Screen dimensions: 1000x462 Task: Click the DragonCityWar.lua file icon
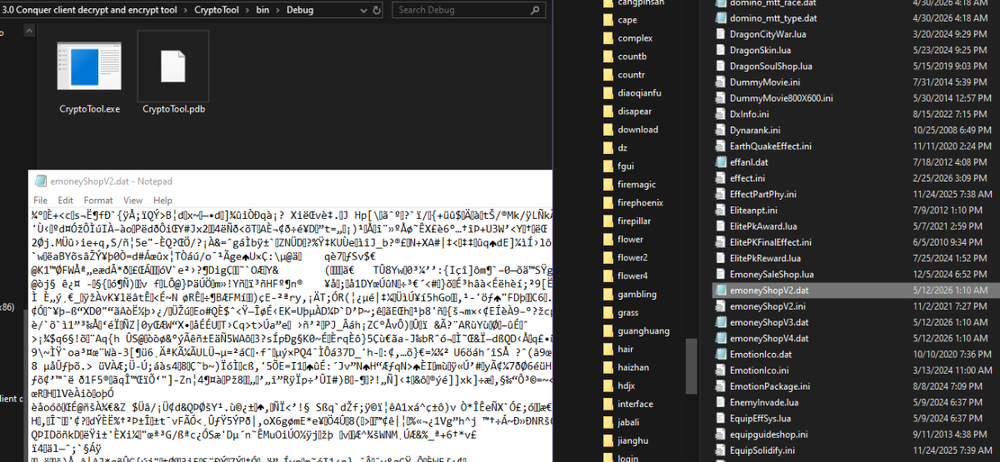point(720,34)
